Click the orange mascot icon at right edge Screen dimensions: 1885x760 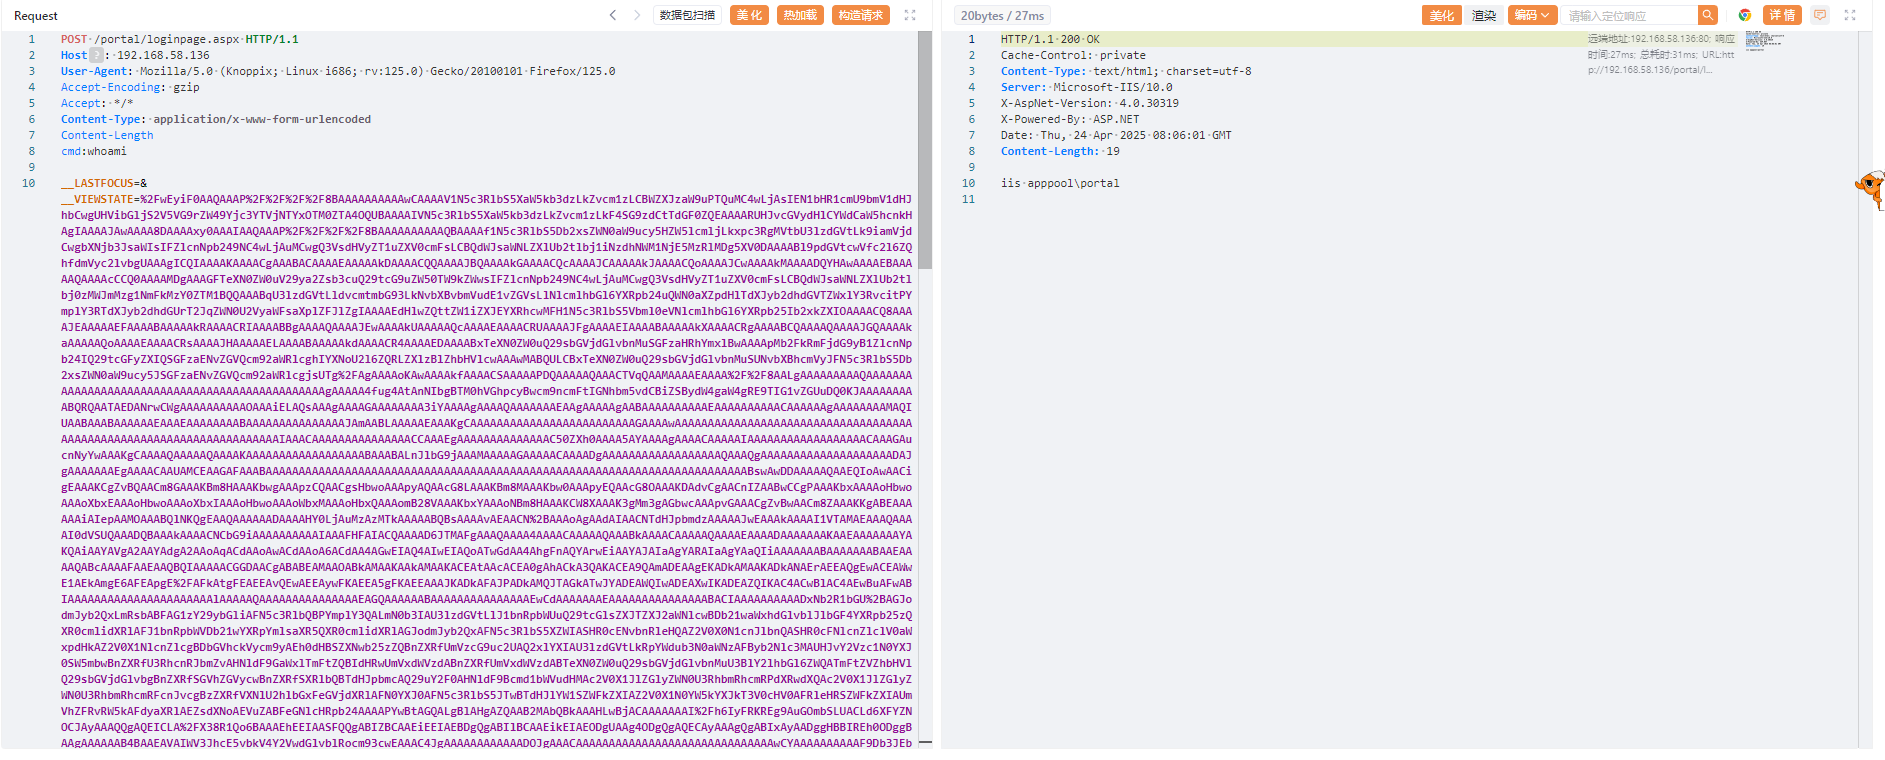tap(1870, 188)
